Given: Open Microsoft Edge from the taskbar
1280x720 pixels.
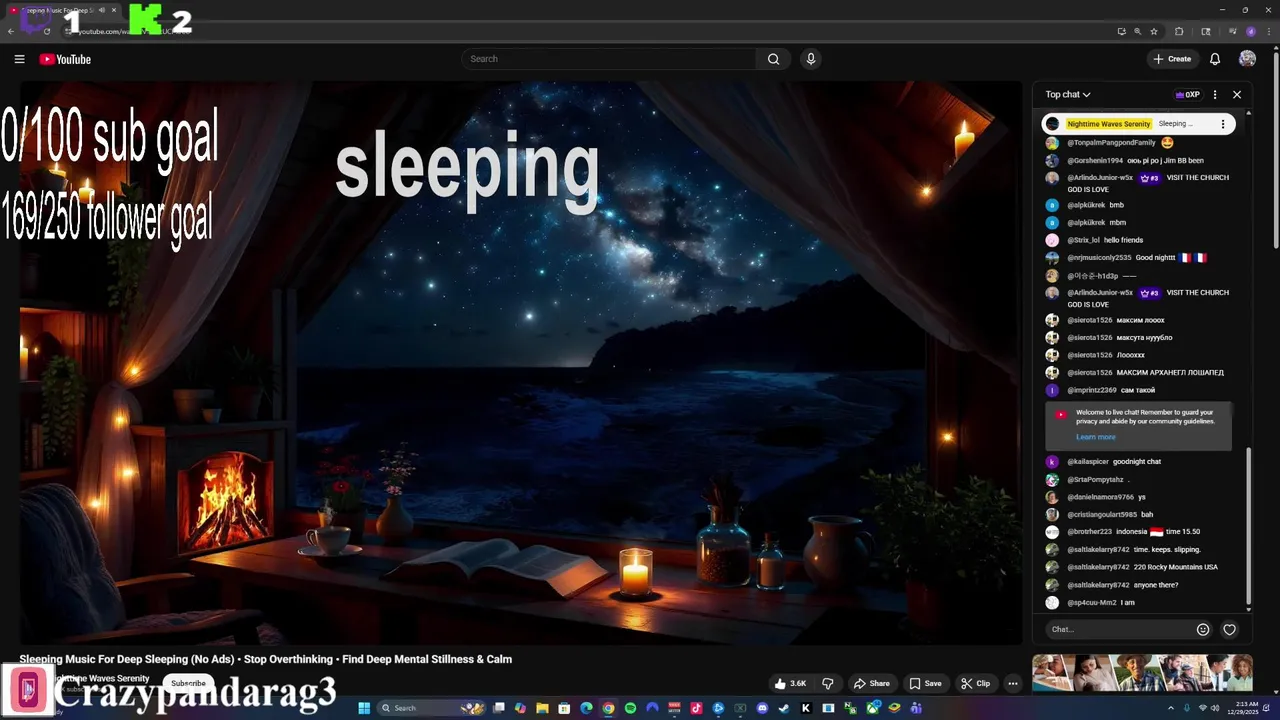Looking at the screenshot, I should click(586, 708).
